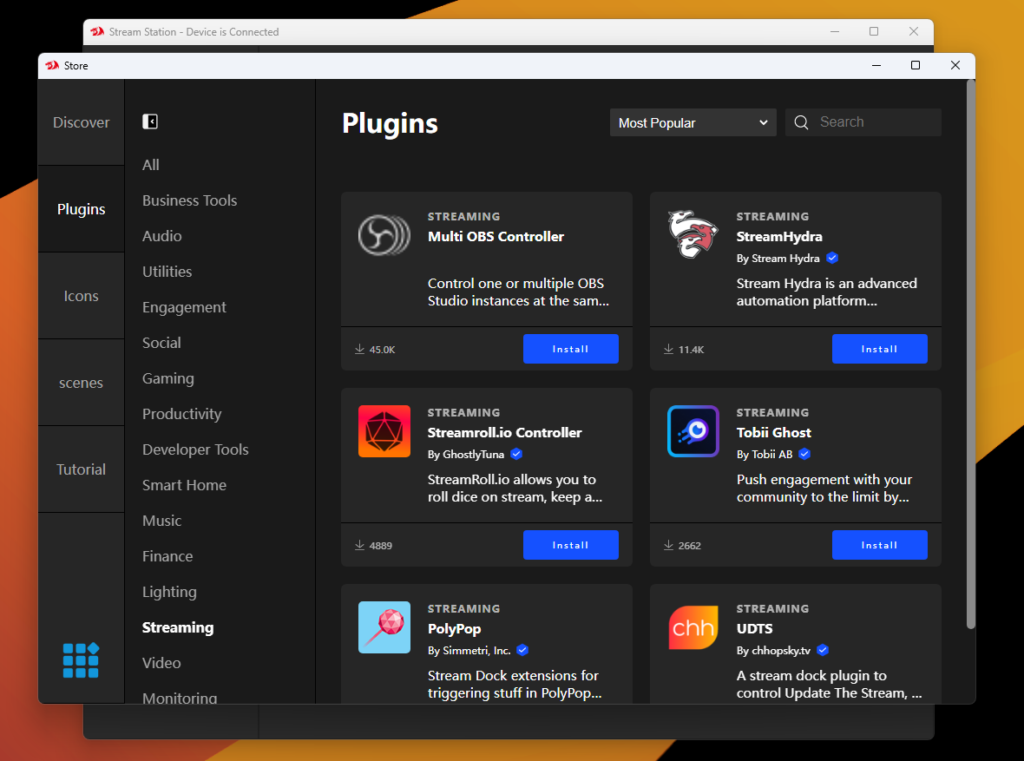Close the Stream Station background window
This screenshot has height=761, width=1024.
point(914,31)
